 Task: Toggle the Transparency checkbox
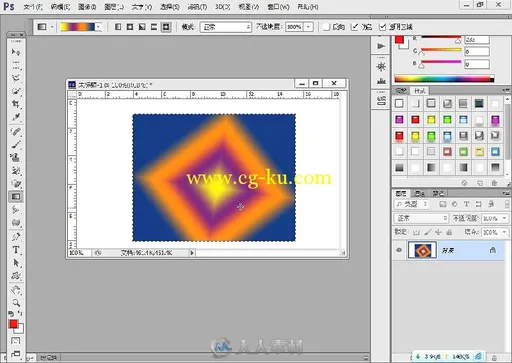(383, 27)
